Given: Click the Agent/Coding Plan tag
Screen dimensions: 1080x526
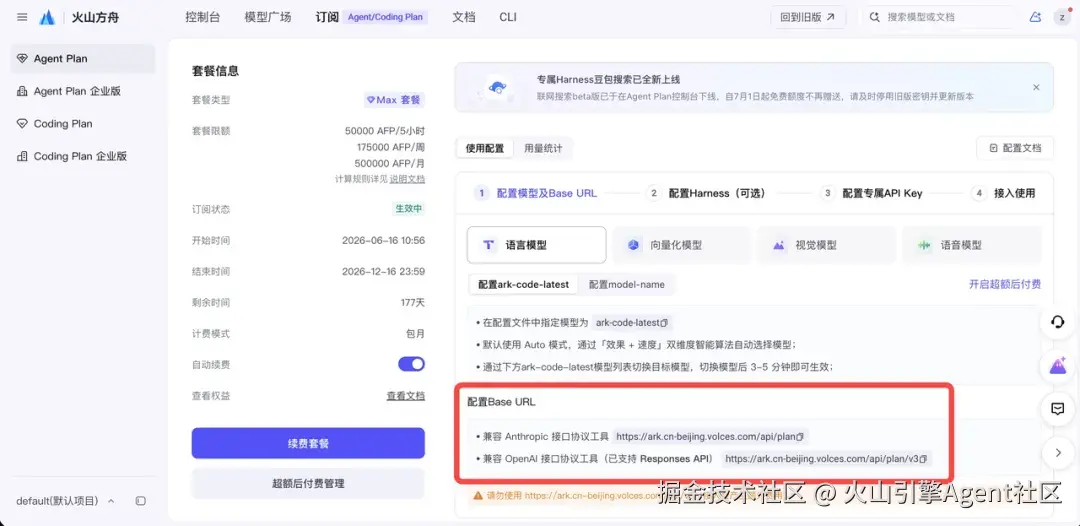Looking at the screenshot, I should pyautogui.click(x=385, y=17).
